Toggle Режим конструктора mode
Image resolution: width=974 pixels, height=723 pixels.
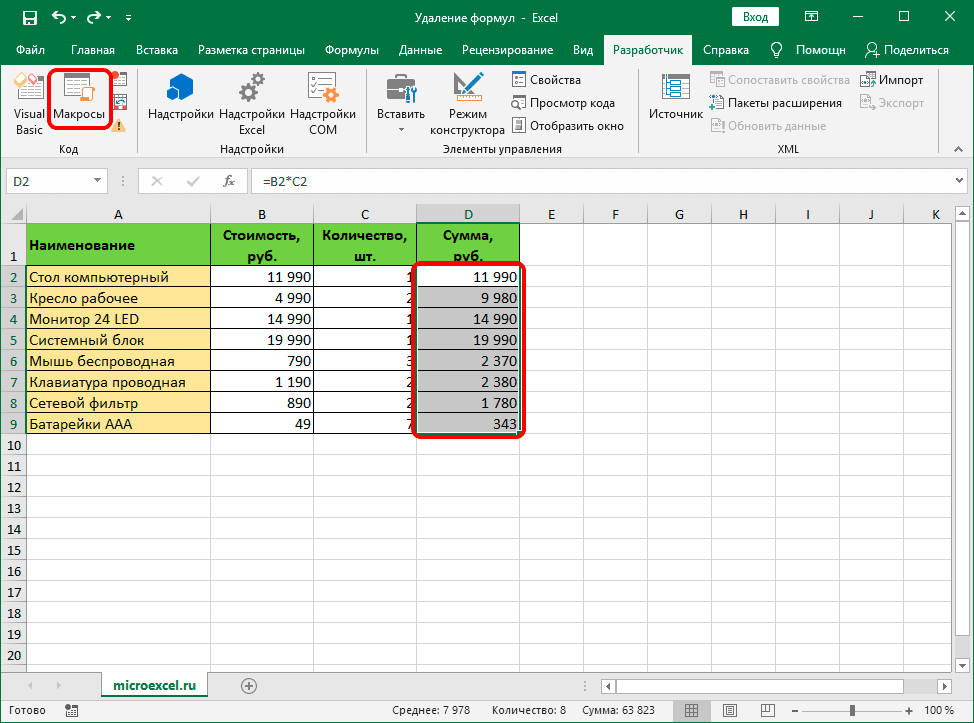click(467, 104)
